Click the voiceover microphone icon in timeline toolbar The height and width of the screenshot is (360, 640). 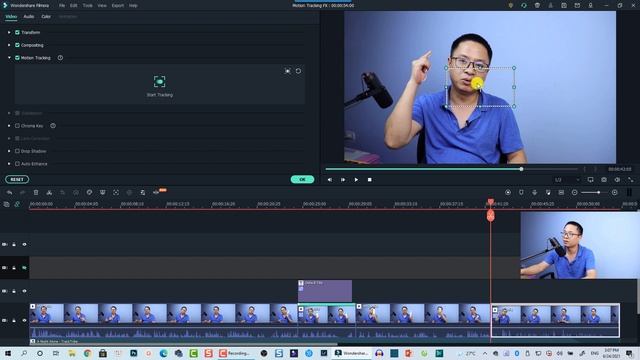(x=535, y=192)
